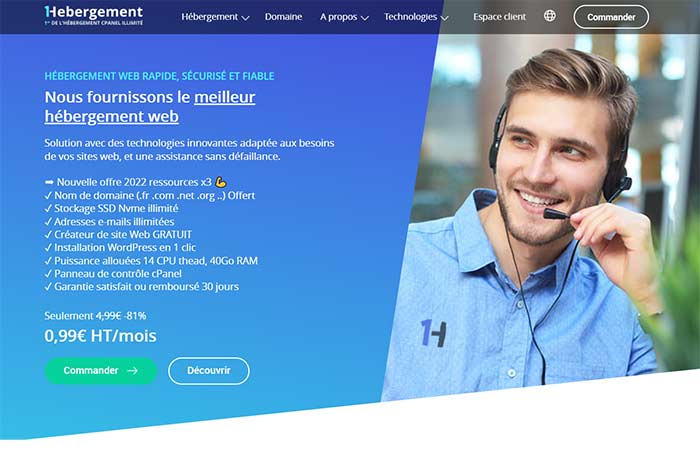The image size is (700, 475).
Task: Open the Espace client menu item
Action: click(x=500, y=17)
